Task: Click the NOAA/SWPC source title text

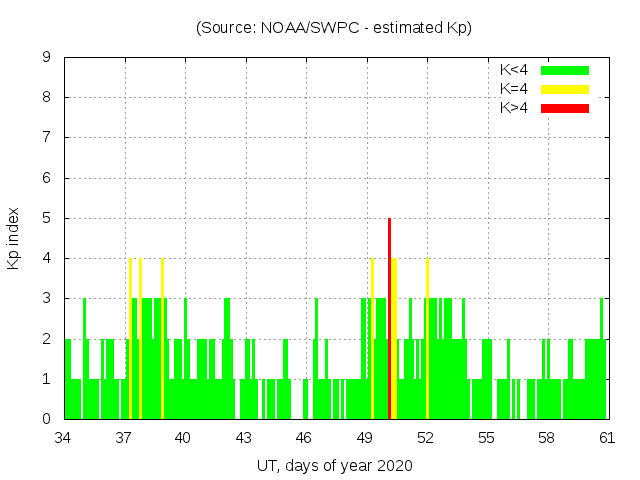Action: pos(333,28)
